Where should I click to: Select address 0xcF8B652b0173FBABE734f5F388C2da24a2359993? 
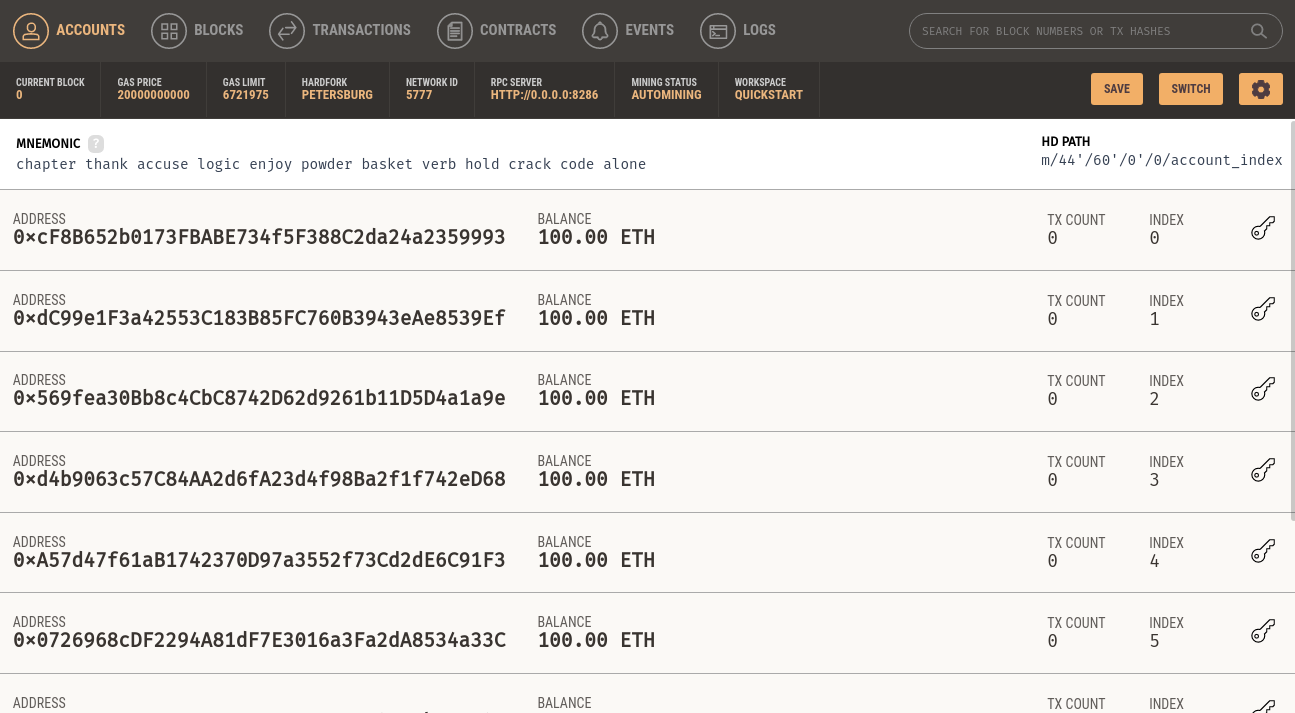[x=259, y=237]
